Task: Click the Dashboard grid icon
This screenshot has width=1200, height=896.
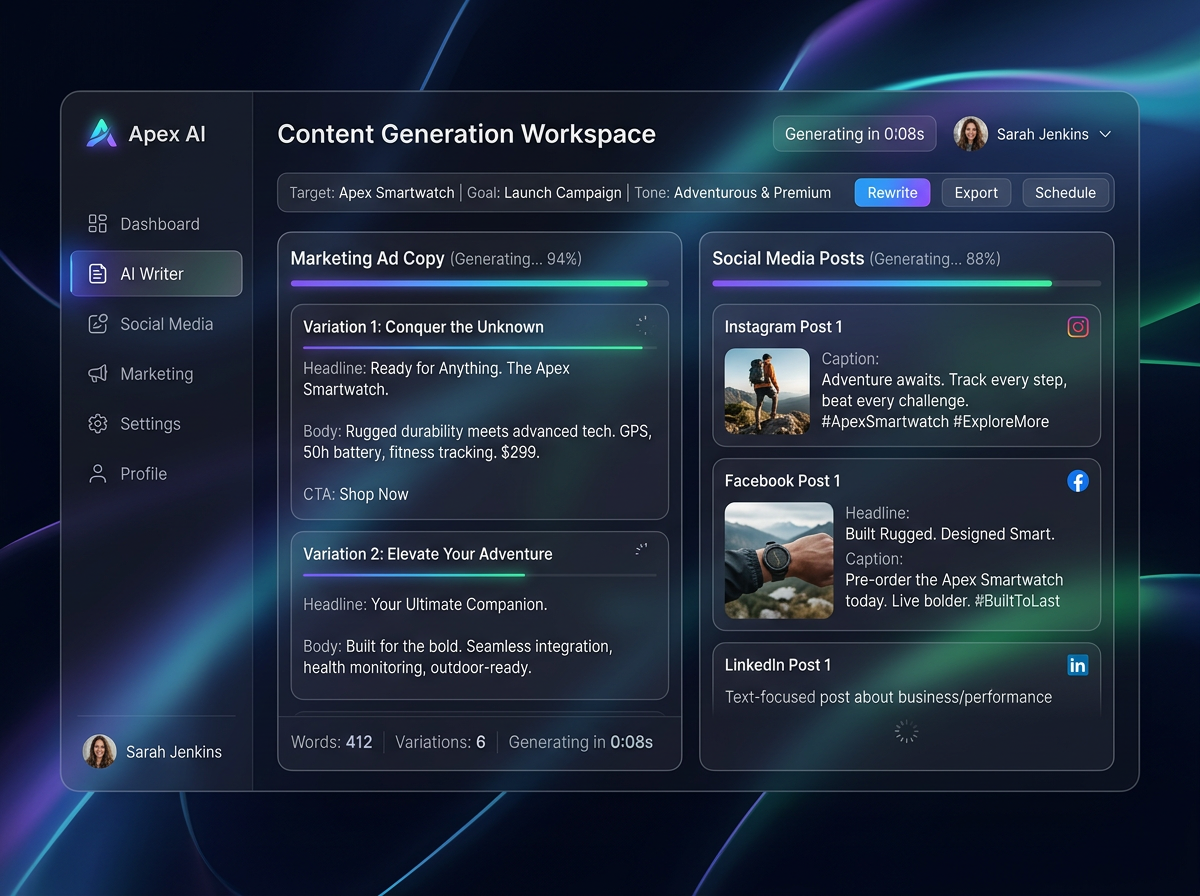Action: [x=97, y=223]
